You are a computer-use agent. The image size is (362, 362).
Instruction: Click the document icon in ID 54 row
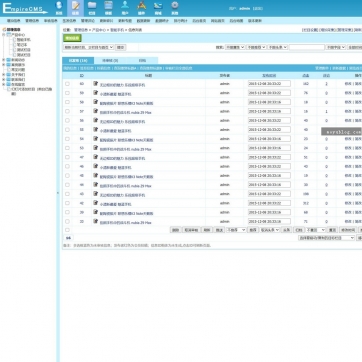[96, 138]
